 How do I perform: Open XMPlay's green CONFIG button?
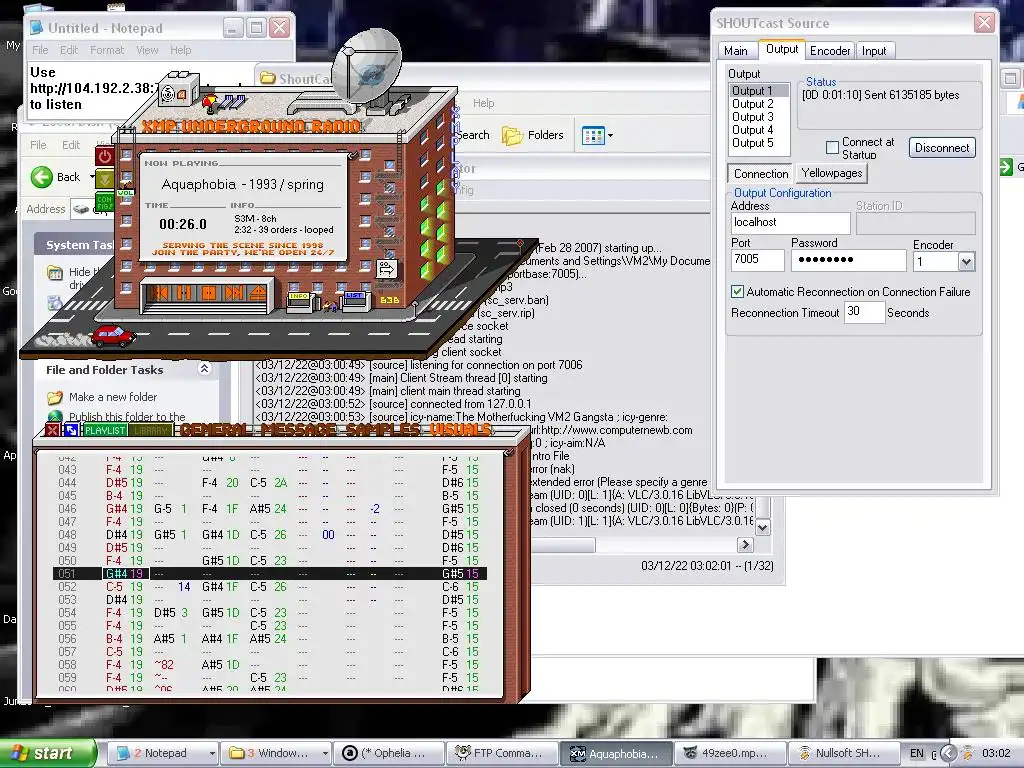click(x=105, y=202)
